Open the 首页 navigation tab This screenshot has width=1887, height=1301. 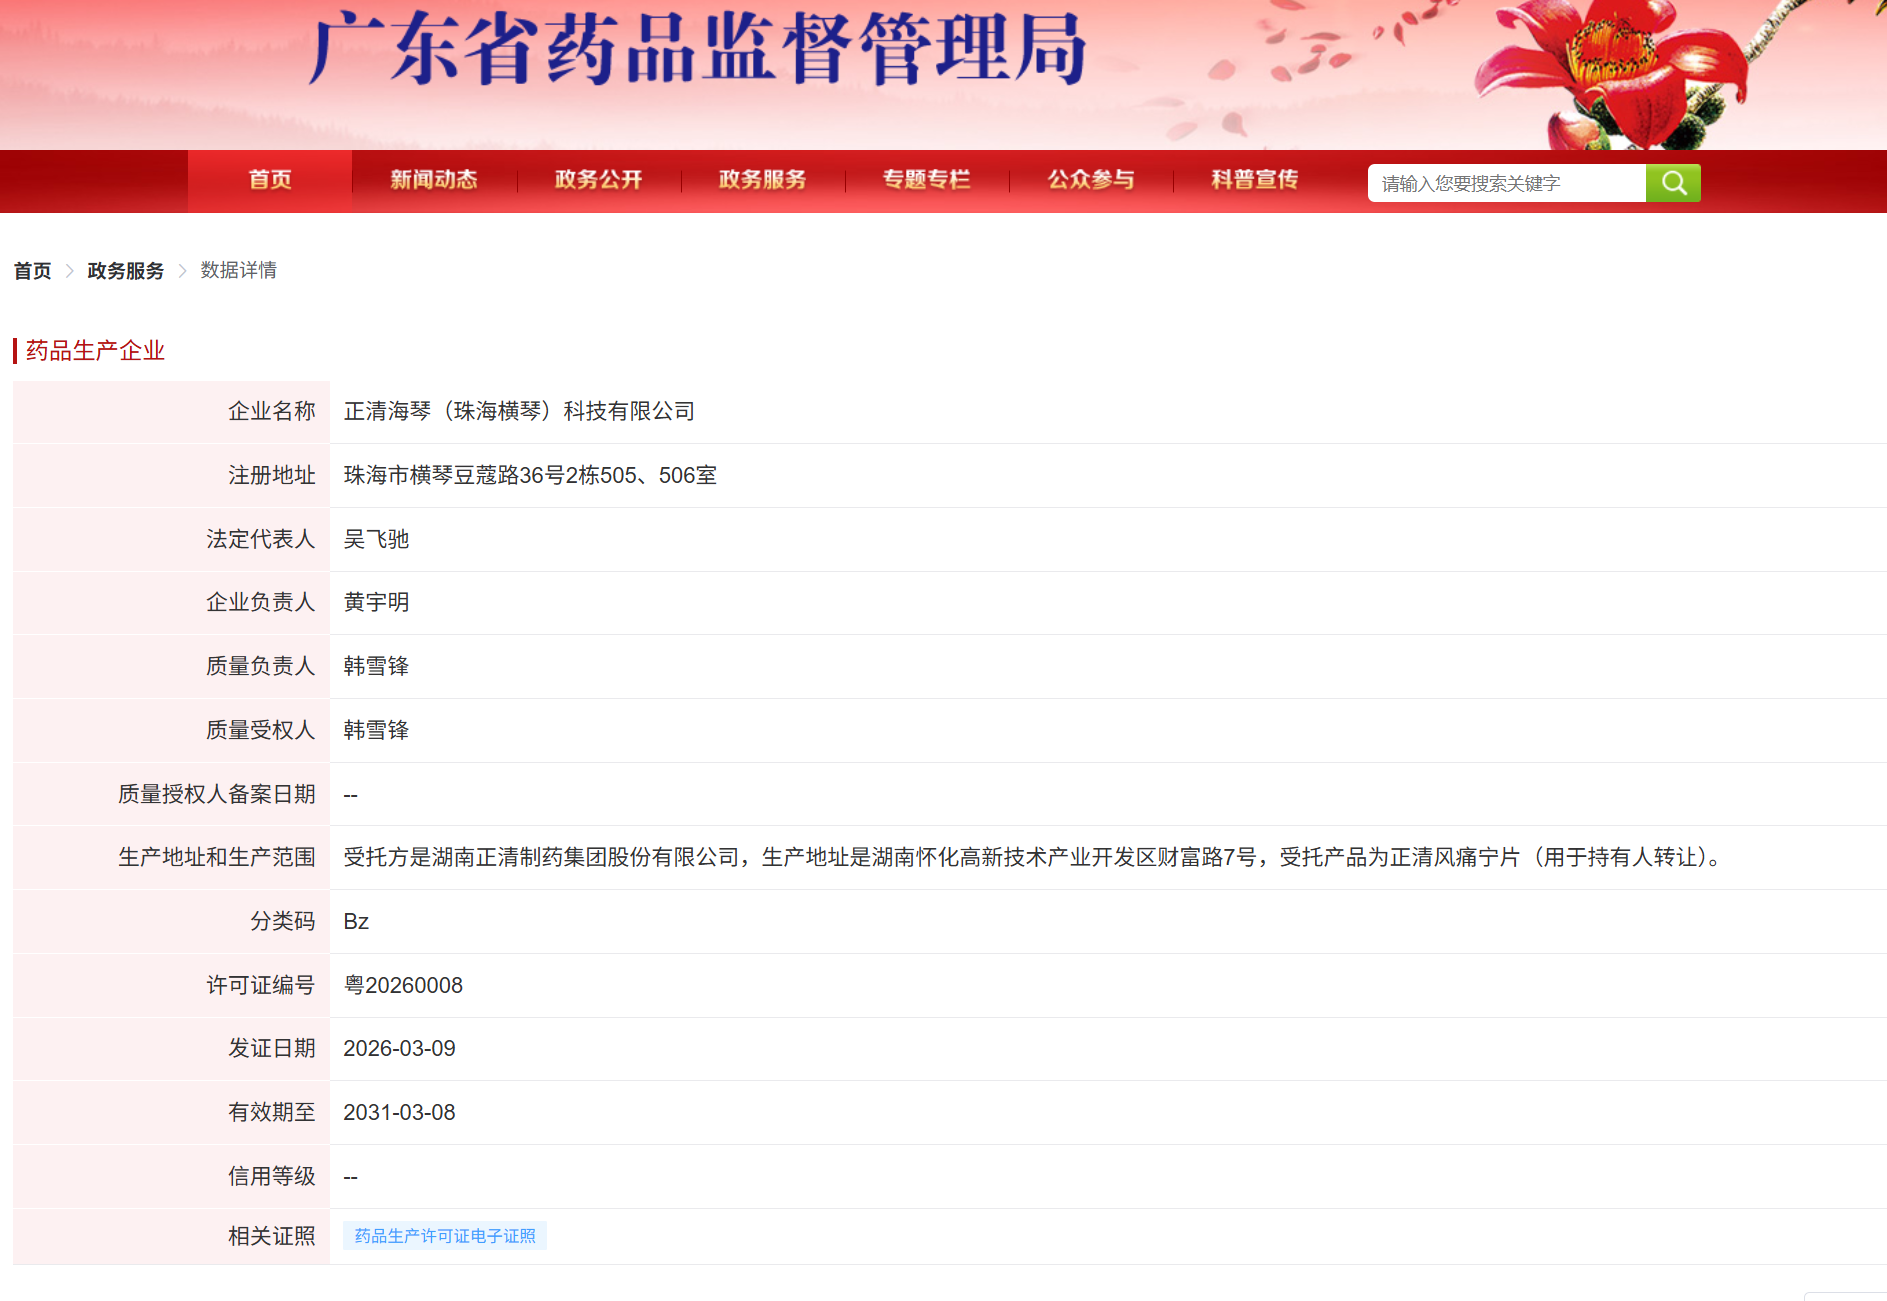point(268,180)
